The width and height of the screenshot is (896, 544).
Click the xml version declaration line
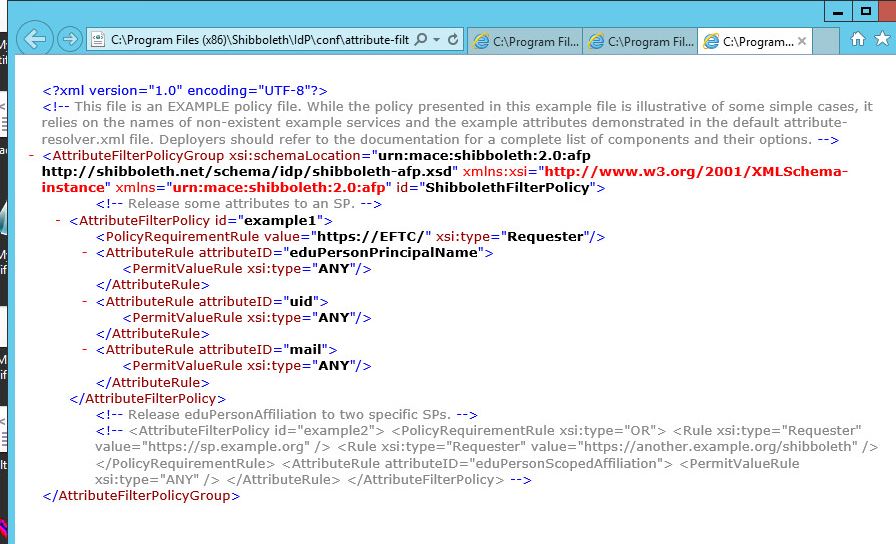[185, 90]
